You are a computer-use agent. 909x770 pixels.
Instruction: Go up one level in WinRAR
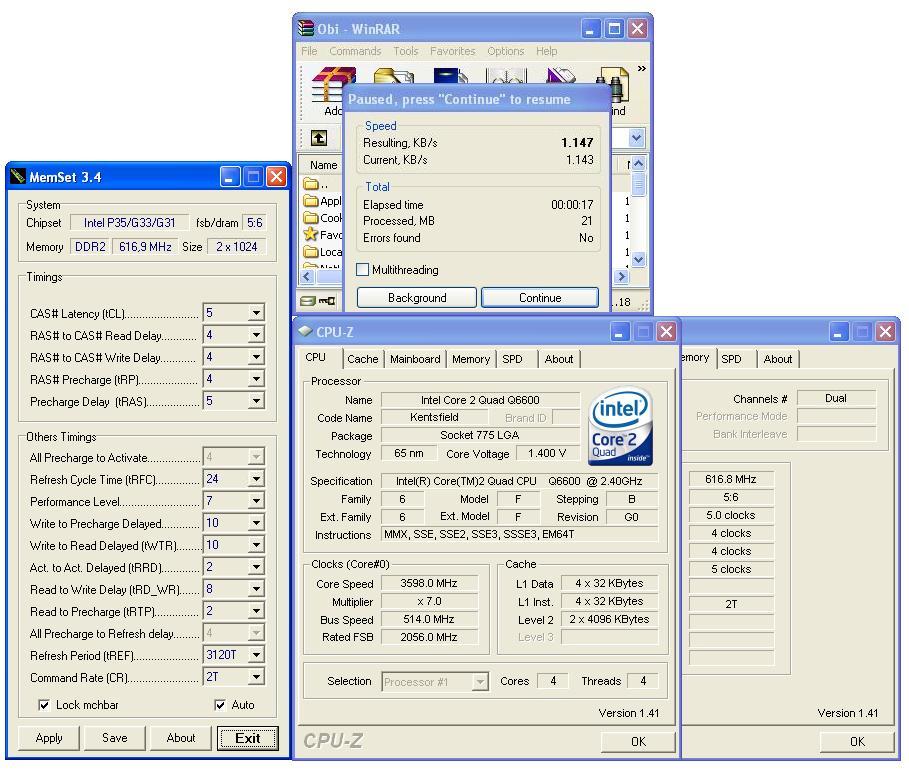point(319,138)
